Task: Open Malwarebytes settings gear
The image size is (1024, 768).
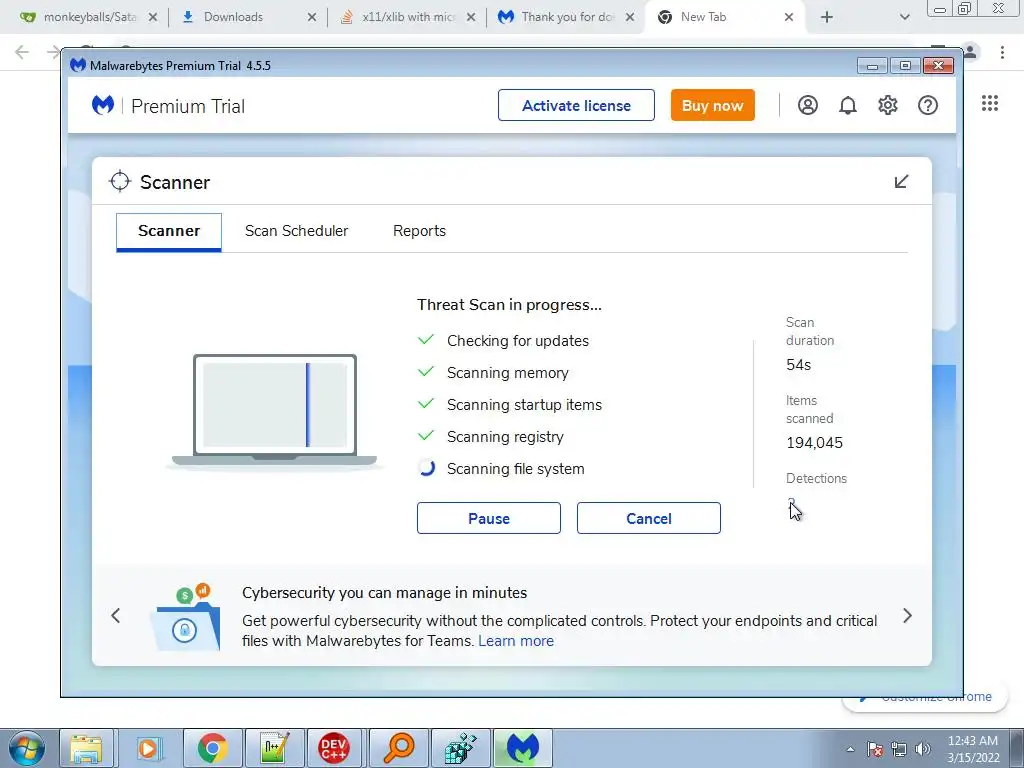Action: tap(888, 105)
